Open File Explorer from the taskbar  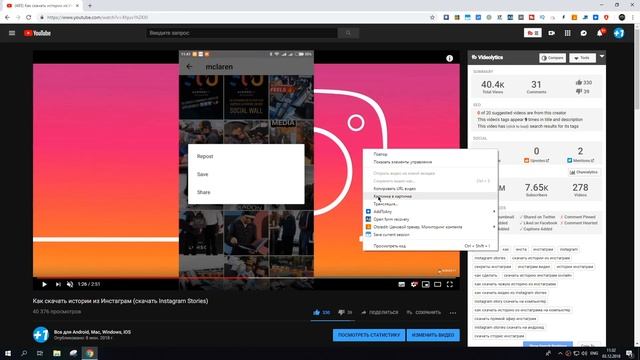coord(57,353)
